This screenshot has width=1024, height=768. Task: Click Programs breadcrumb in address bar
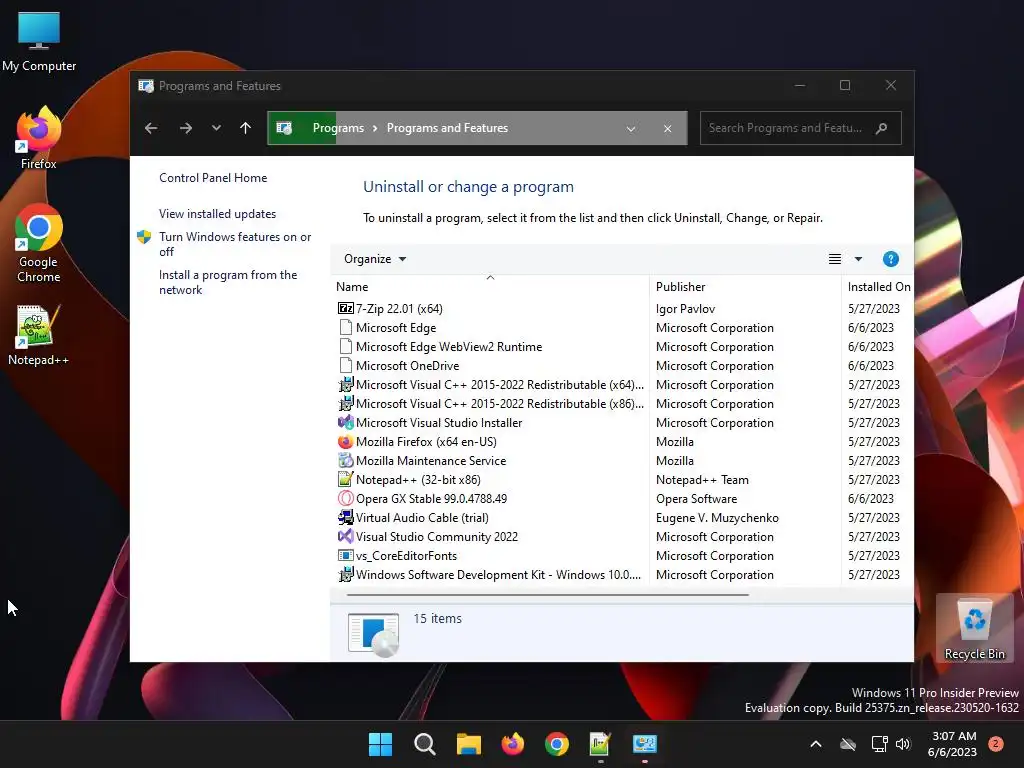338,128
